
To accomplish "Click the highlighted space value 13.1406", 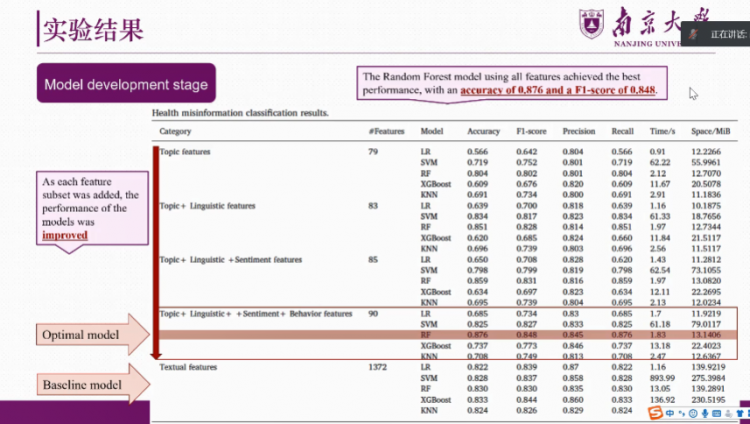I will tap(706, 335).
